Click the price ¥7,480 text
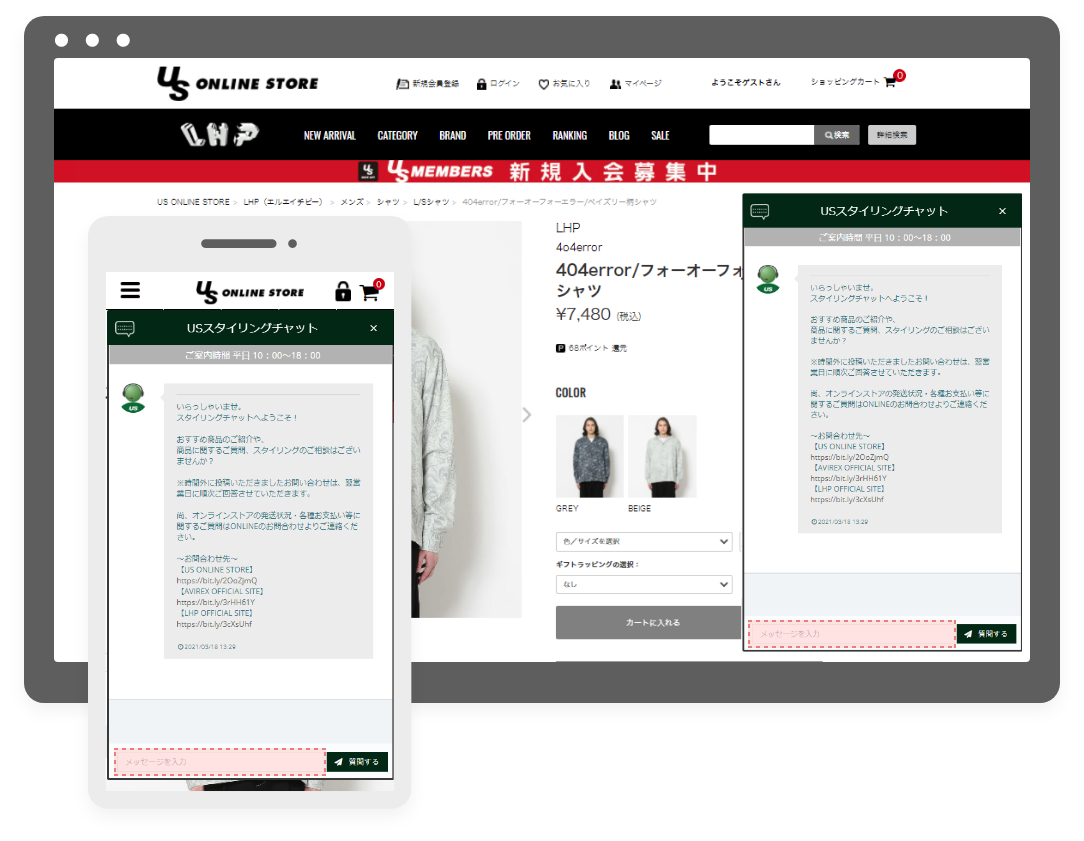1084x841 pixels. [583, 314]
